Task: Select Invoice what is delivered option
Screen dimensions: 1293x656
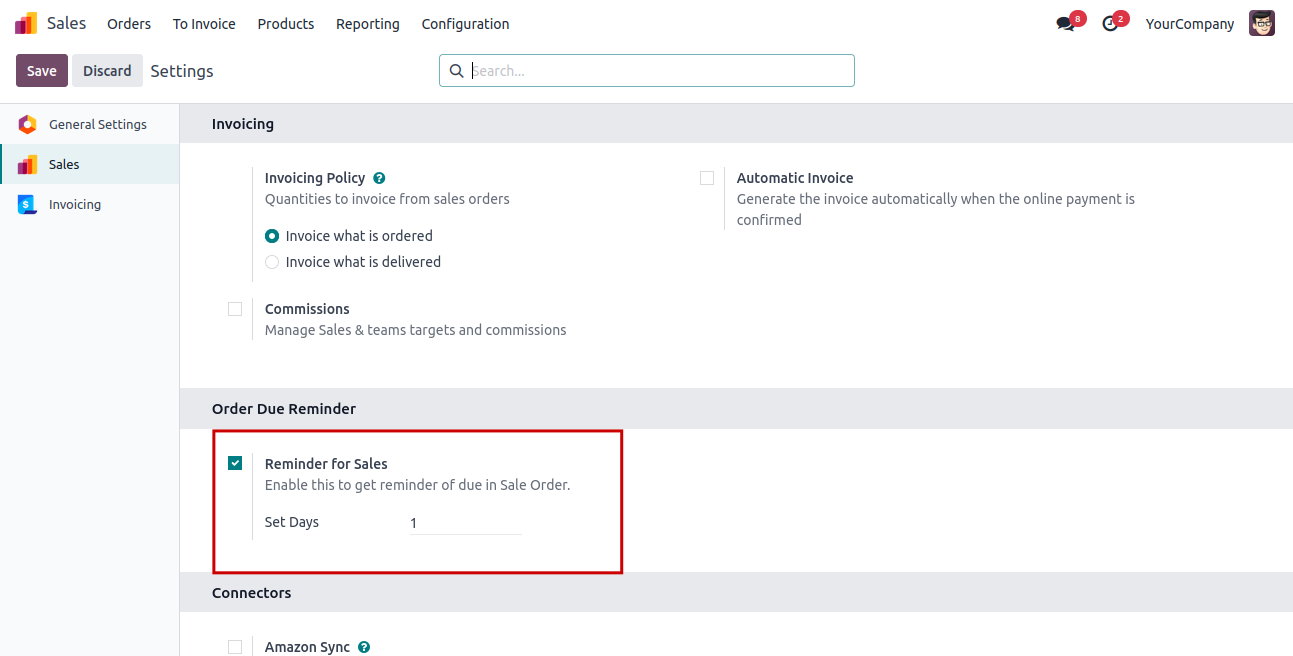Action: coord(272,262)
